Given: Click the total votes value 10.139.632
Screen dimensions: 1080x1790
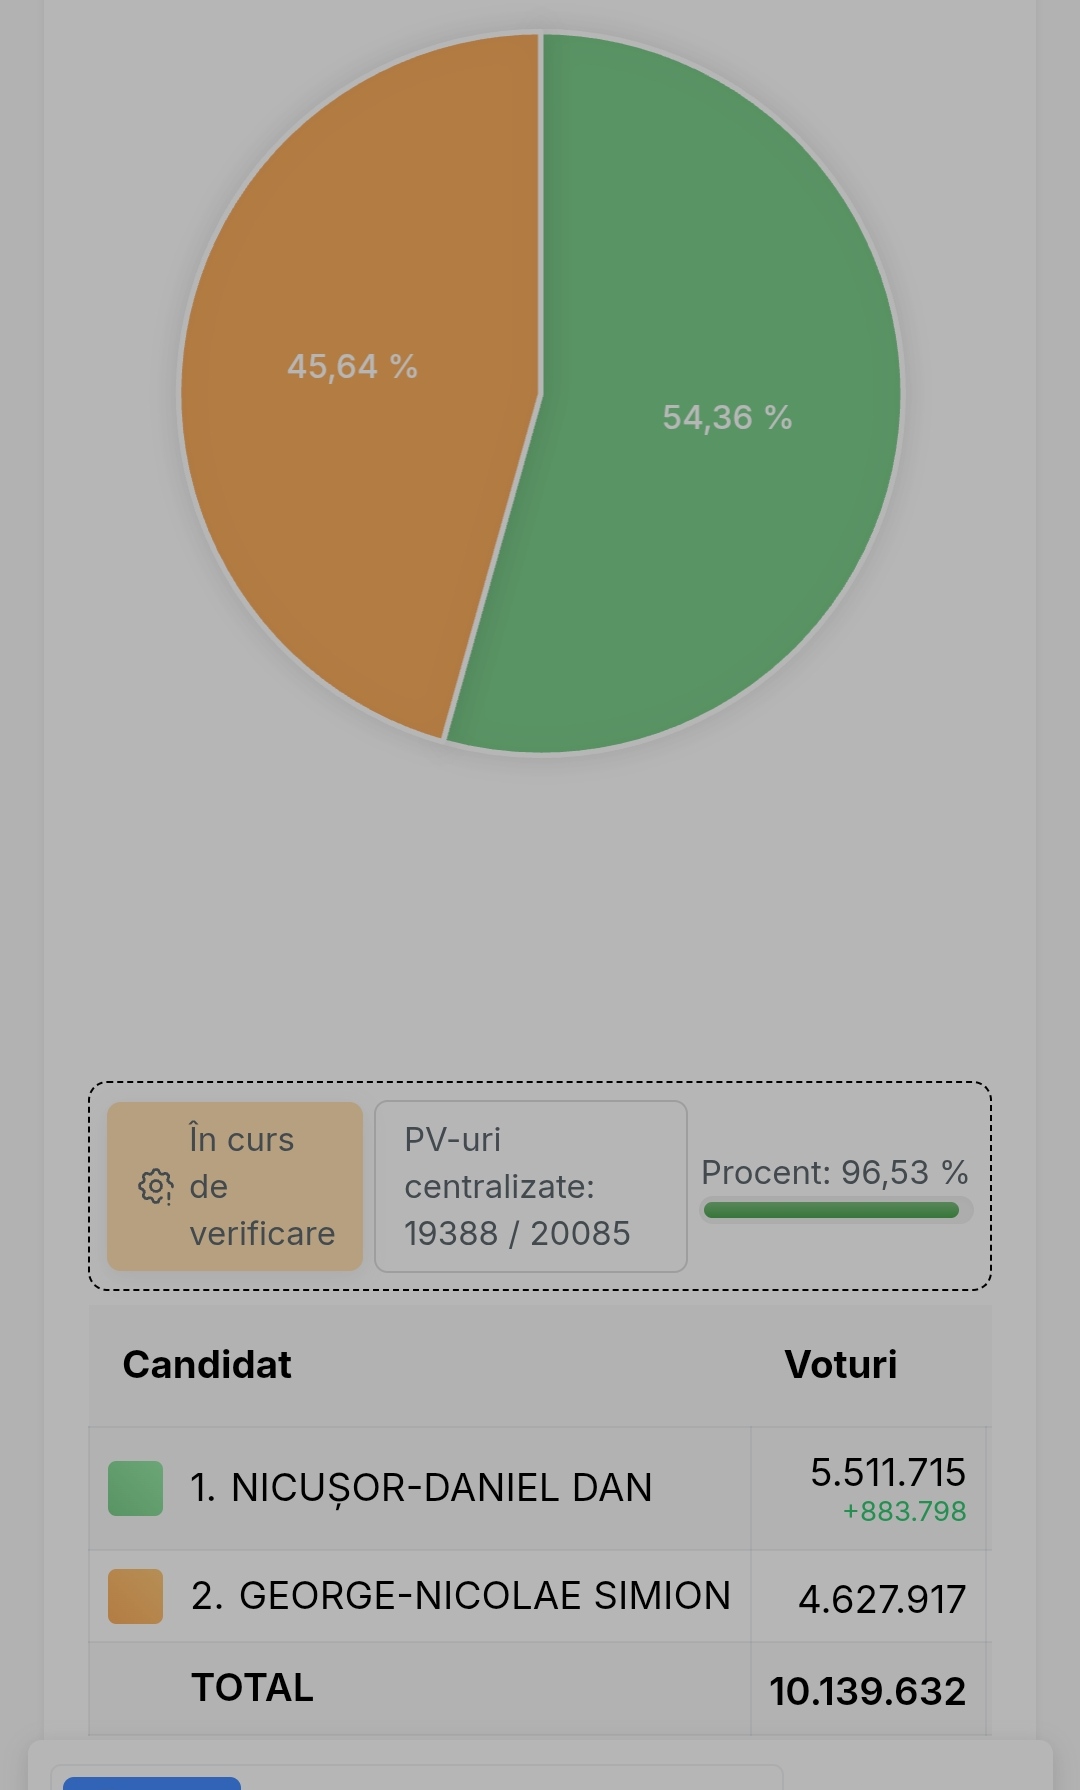Looking at the screenshot, I should point(867,1691).
